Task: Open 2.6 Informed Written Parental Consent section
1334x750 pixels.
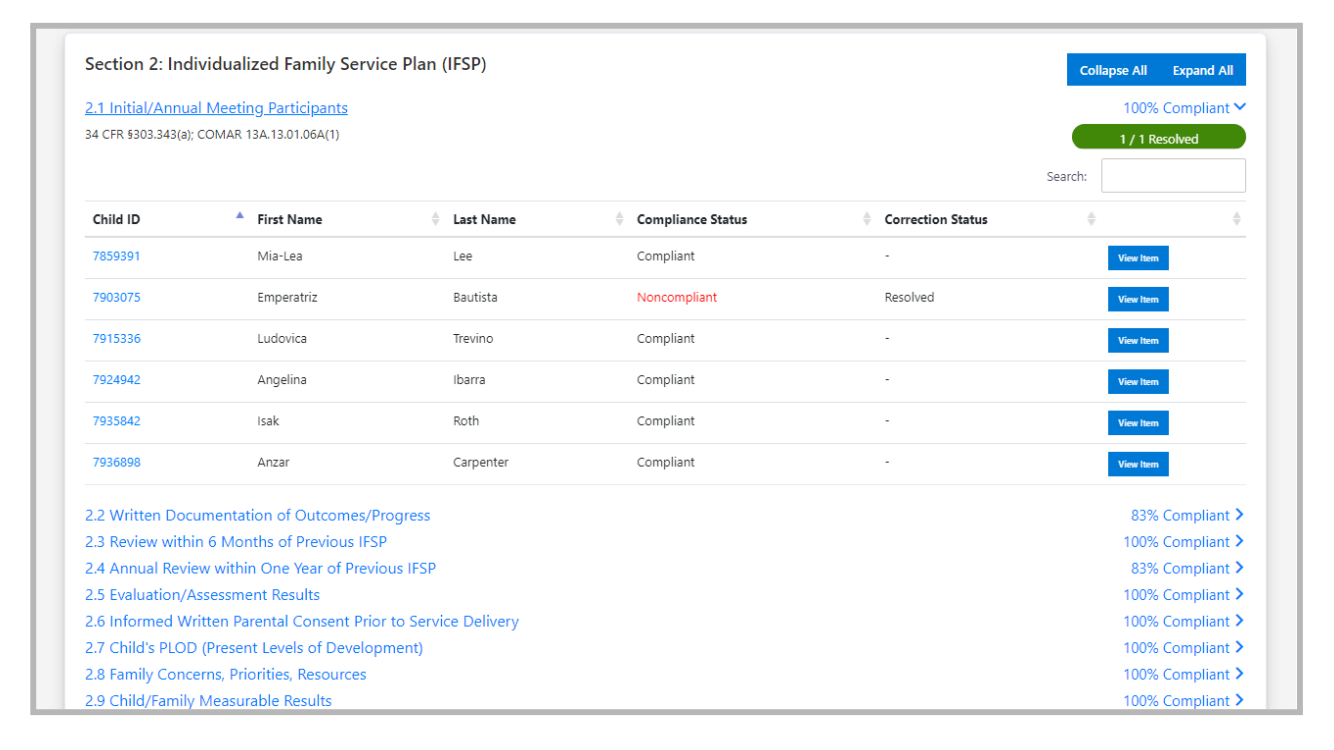Action: coord(301,621)
